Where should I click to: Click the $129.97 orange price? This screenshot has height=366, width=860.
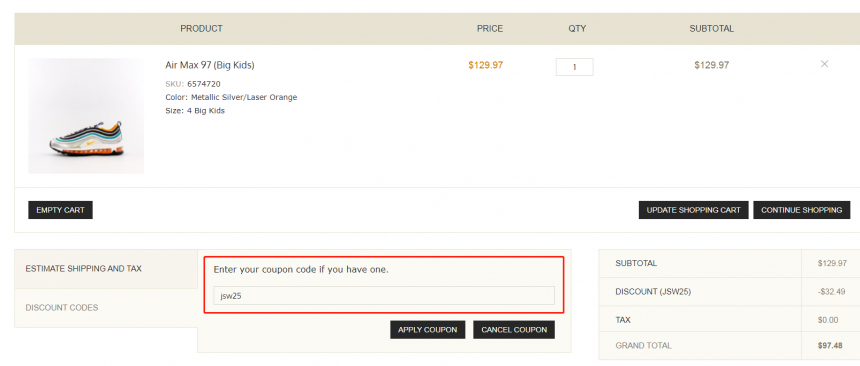(485, 65)
